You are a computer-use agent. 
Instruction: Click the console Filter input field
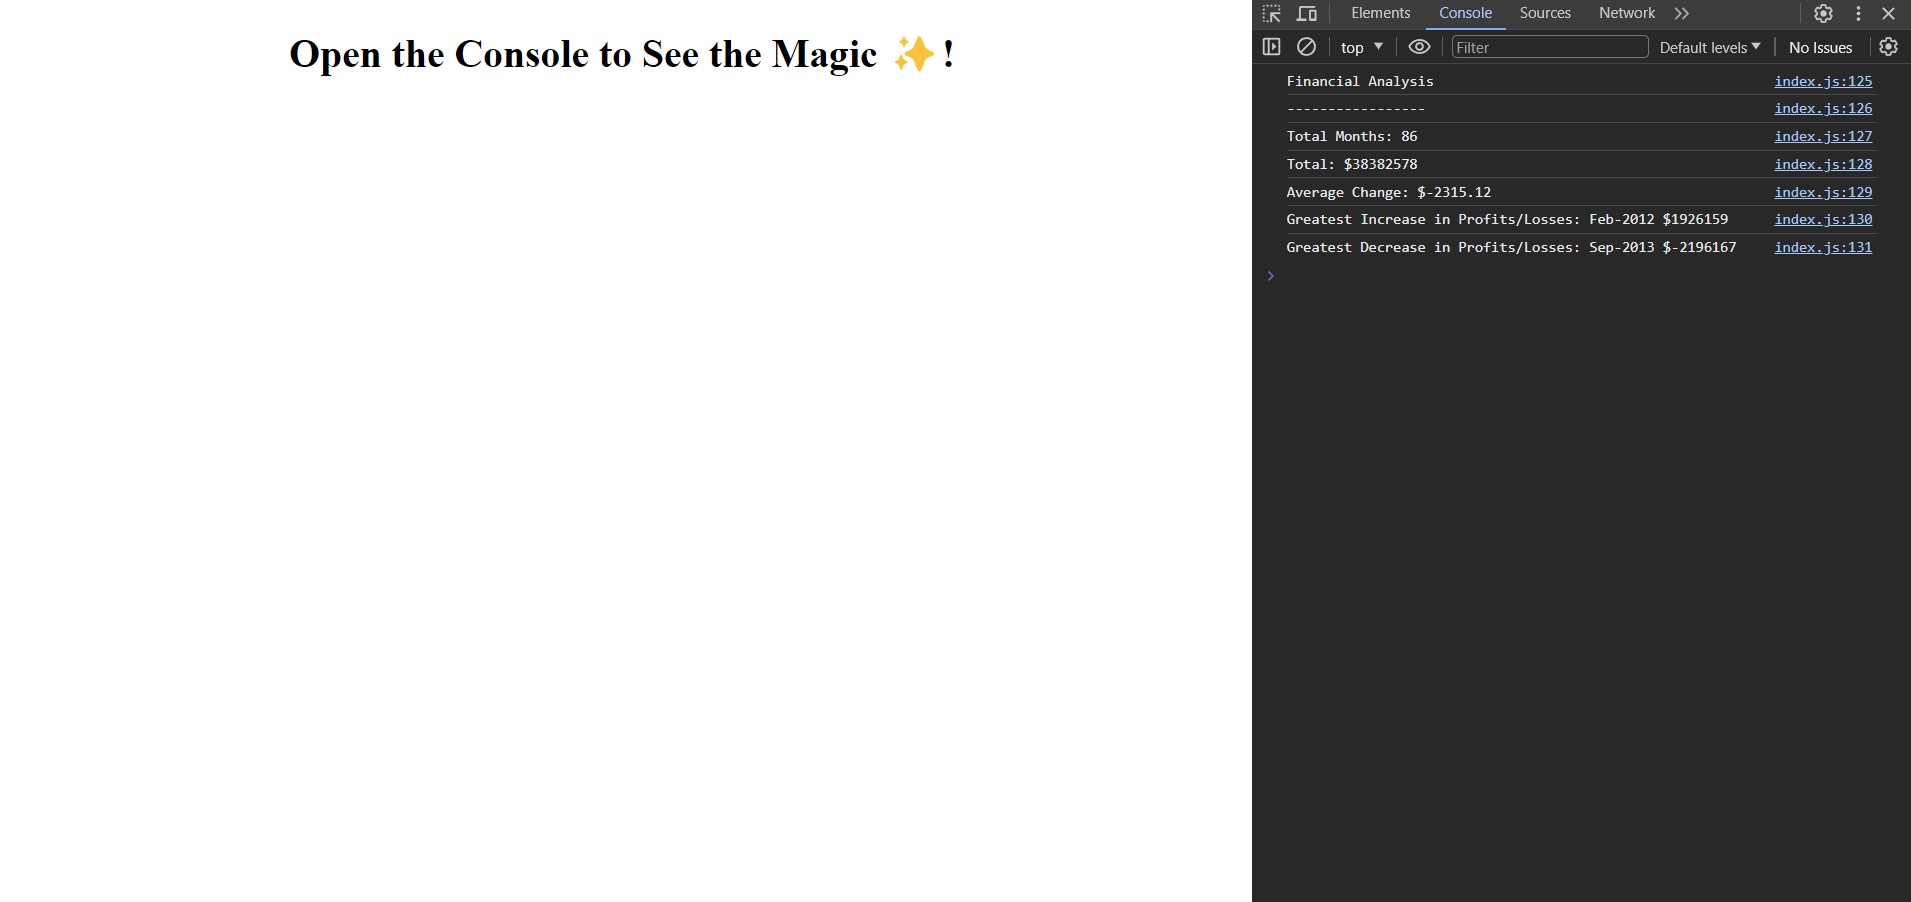[x=1549, y=47]
